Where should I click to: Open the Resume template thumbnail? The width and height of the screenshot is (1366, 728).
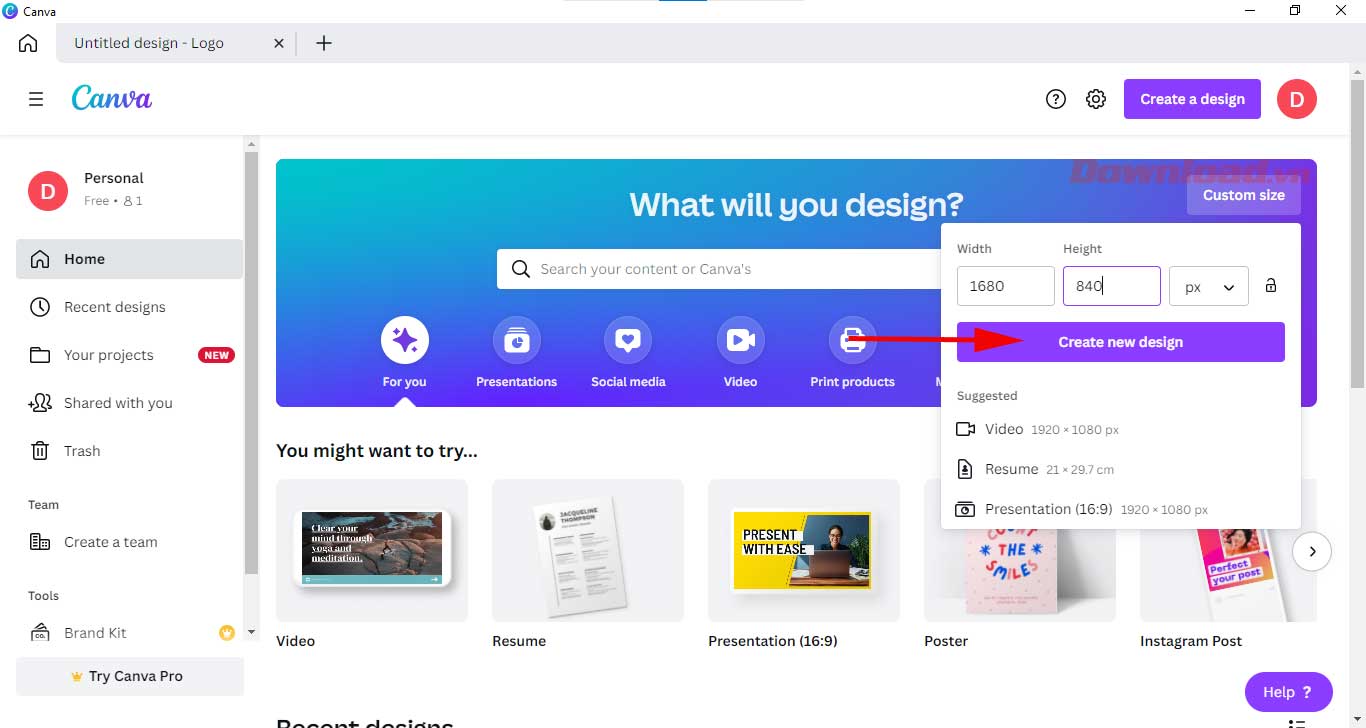(x=588, y=550)
